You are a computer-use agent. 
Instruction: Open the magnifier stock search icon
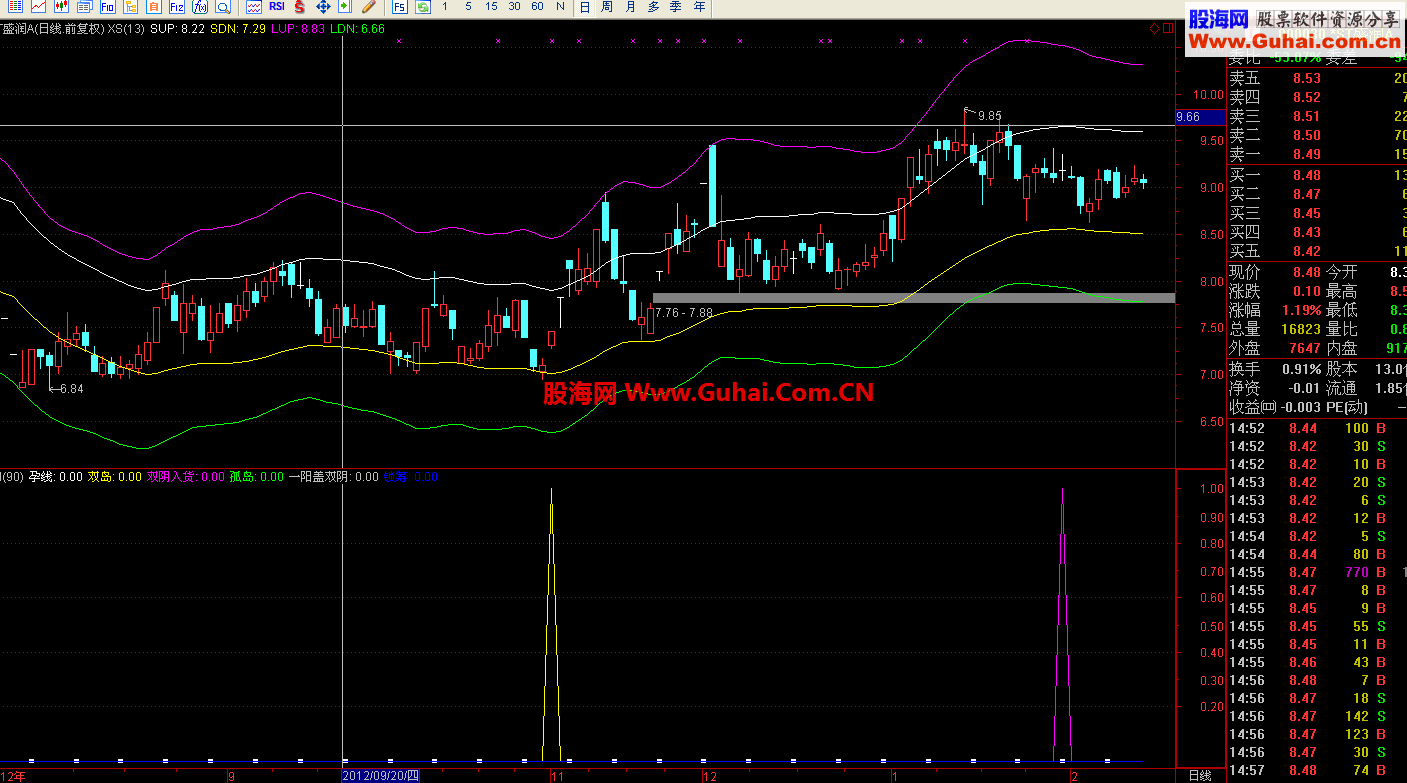[222, 7]
